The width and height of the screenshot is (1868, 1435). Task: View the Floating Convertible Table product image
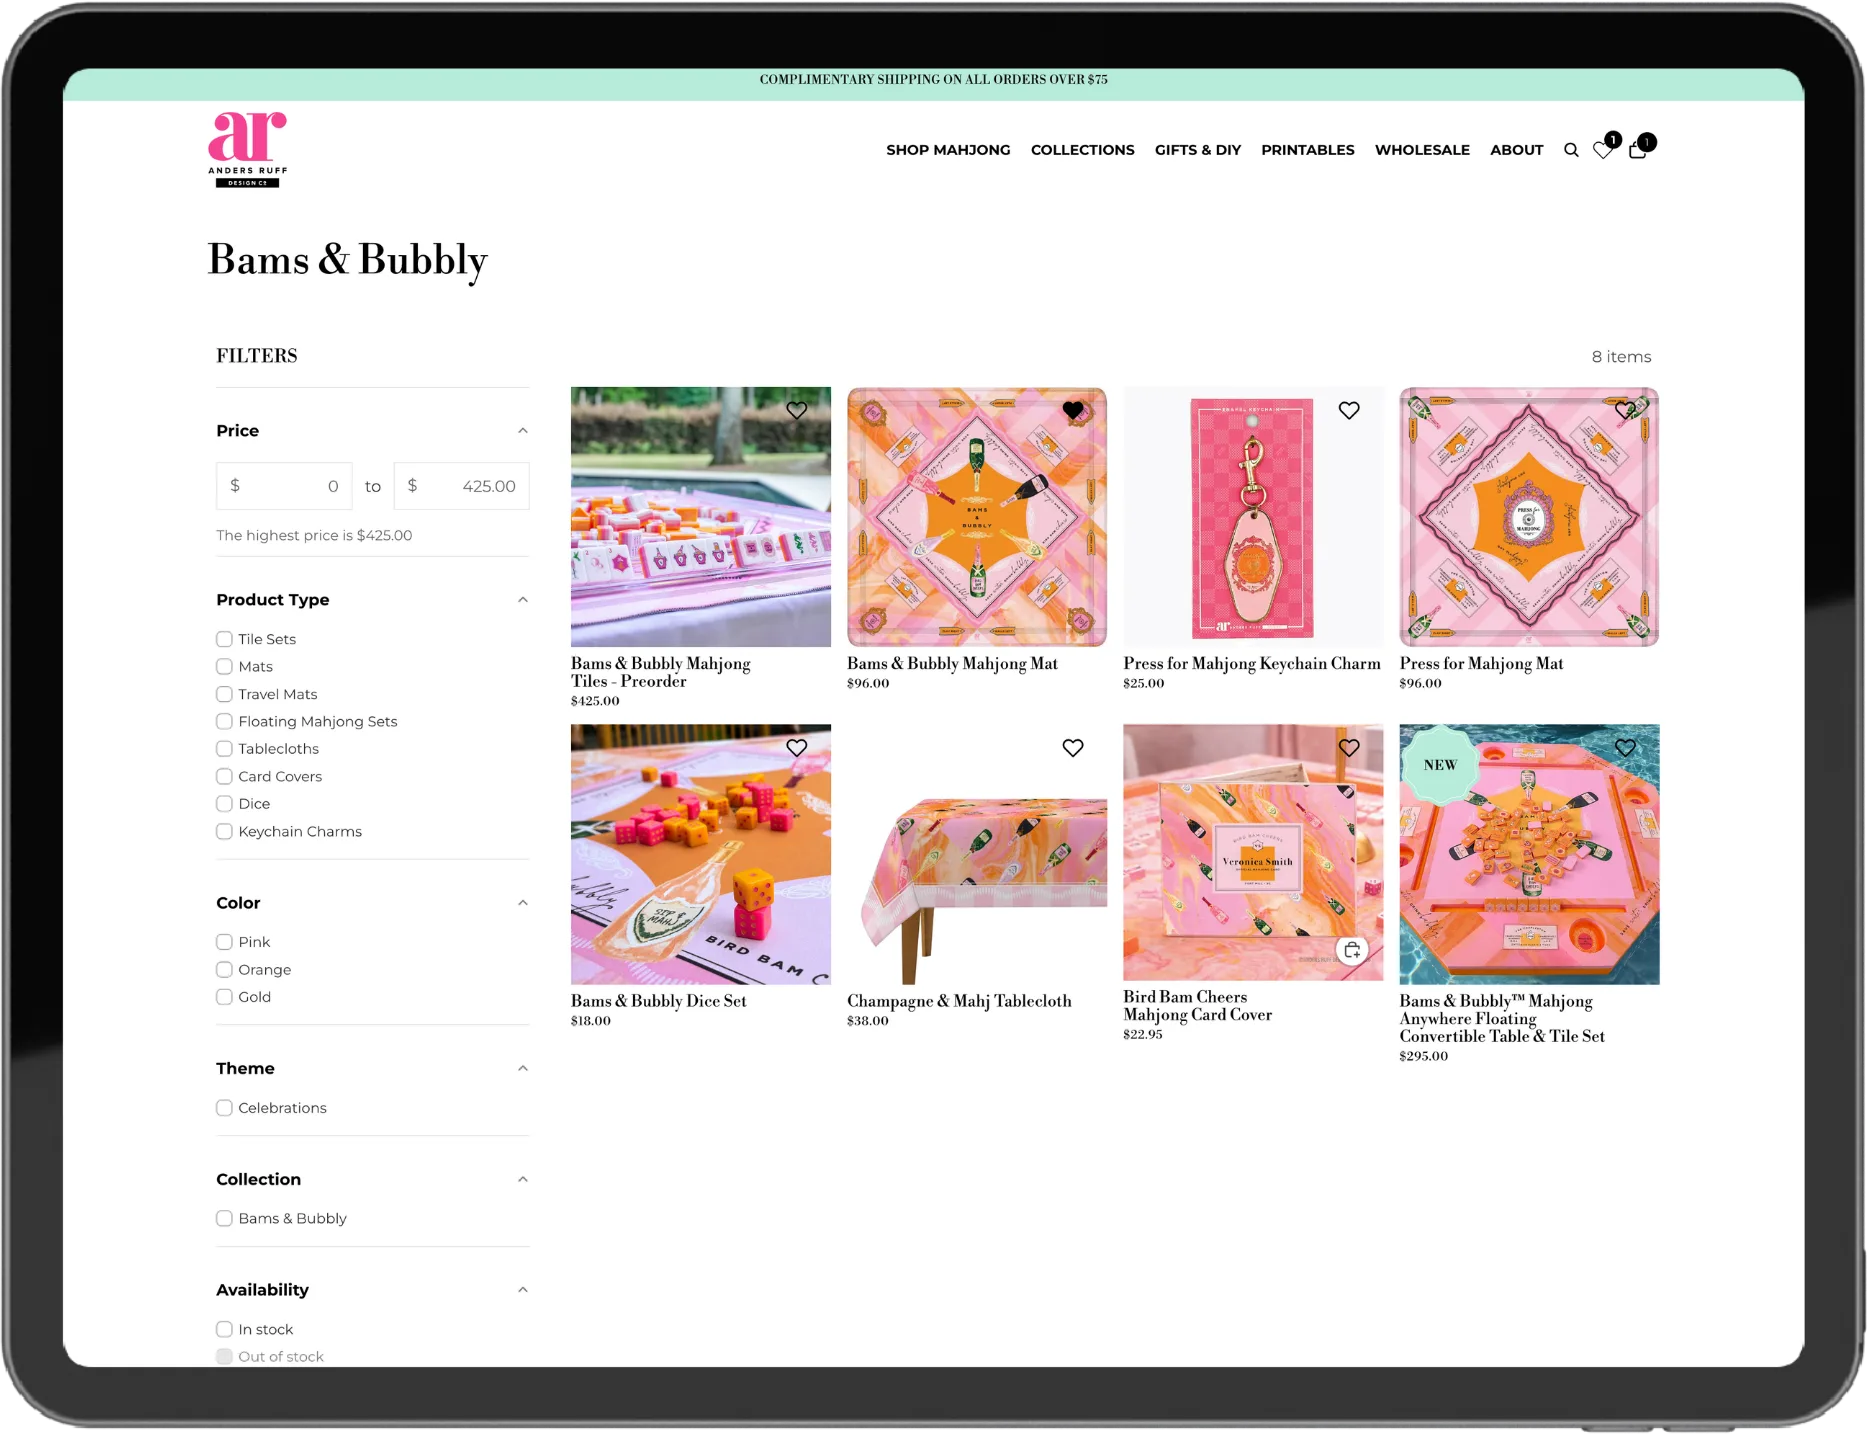(1529, 855)
